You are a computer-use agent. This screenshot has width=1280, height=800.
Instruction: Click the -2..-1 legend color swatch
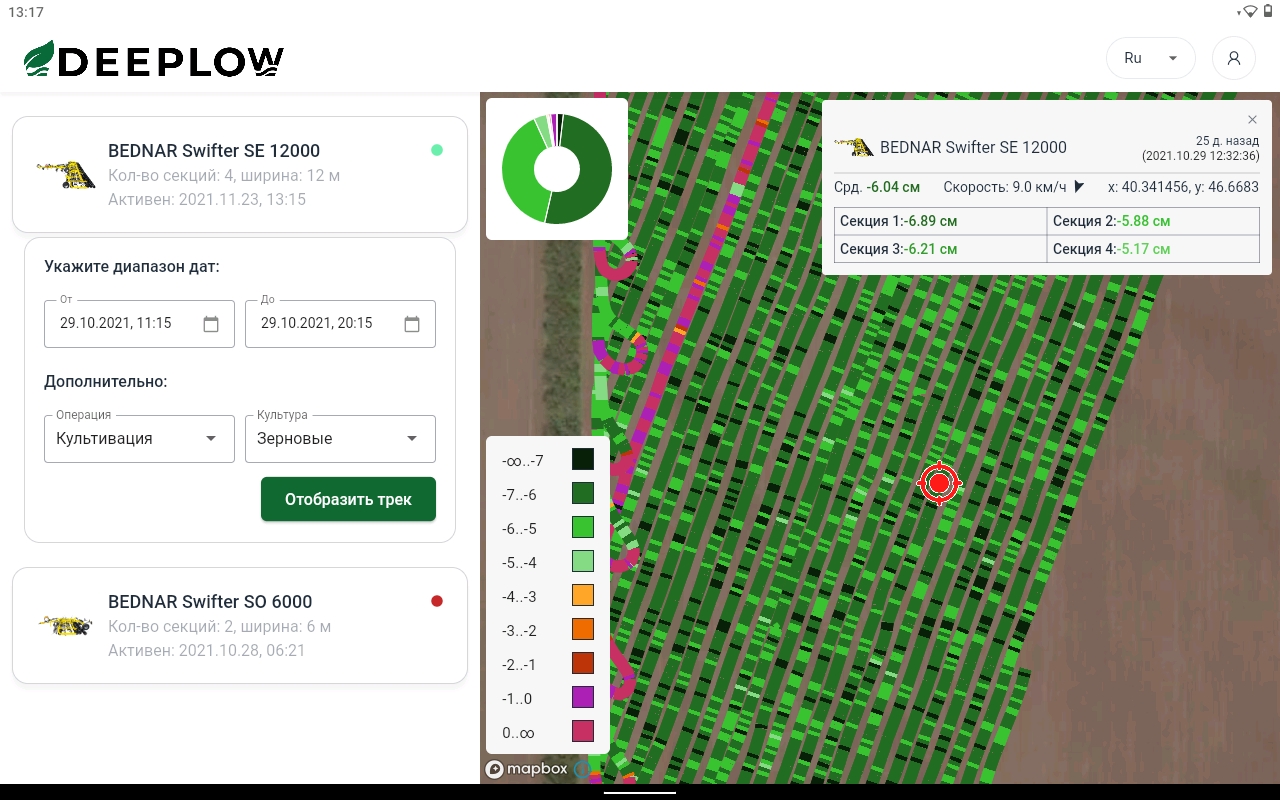pyautogui.click(x=583, y=663)
